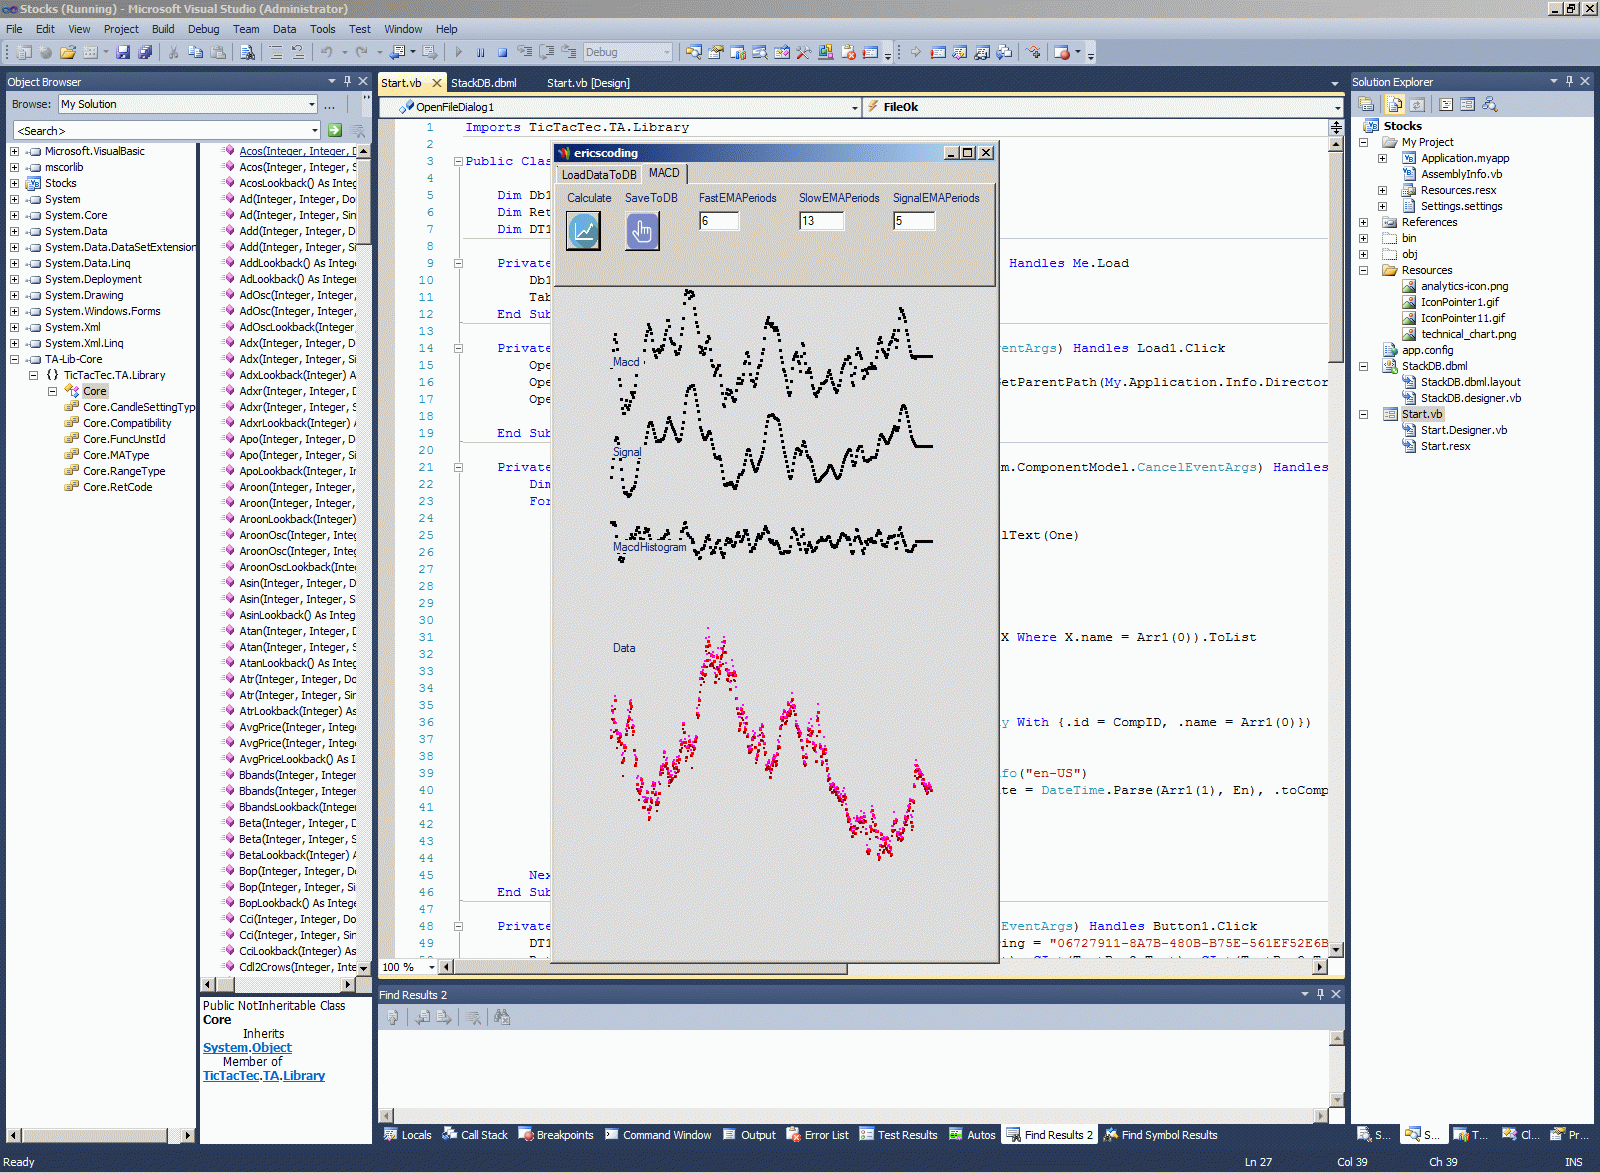
Task: Open the 100 % zoom dropdown in editor
Action: [x=432, y=967]
